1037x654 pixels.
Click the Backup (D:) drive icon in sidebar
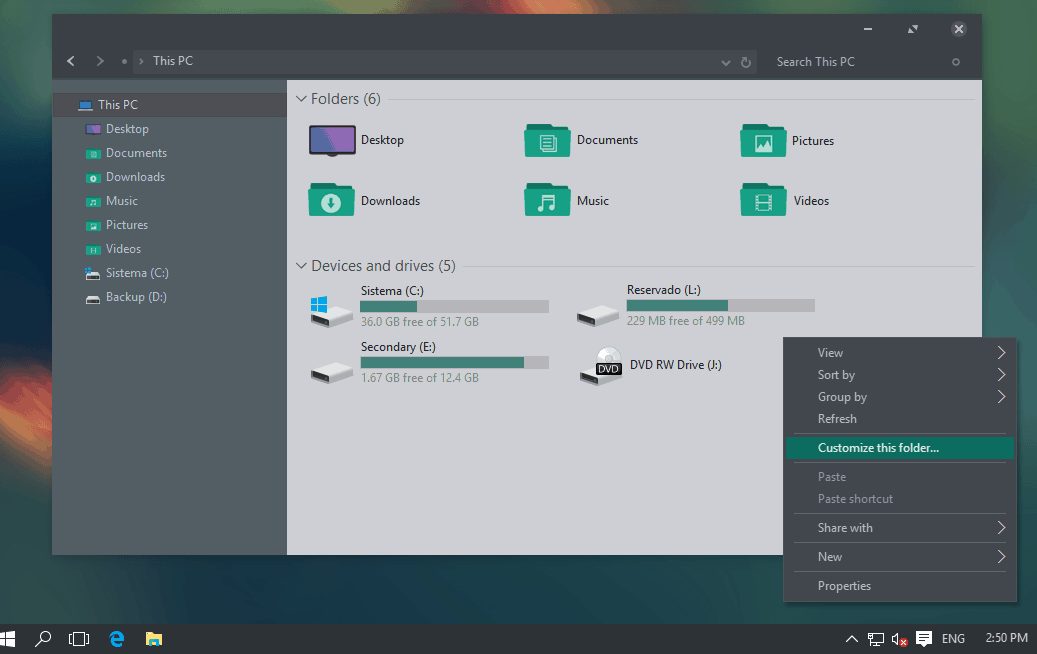(x=93, y=298)
